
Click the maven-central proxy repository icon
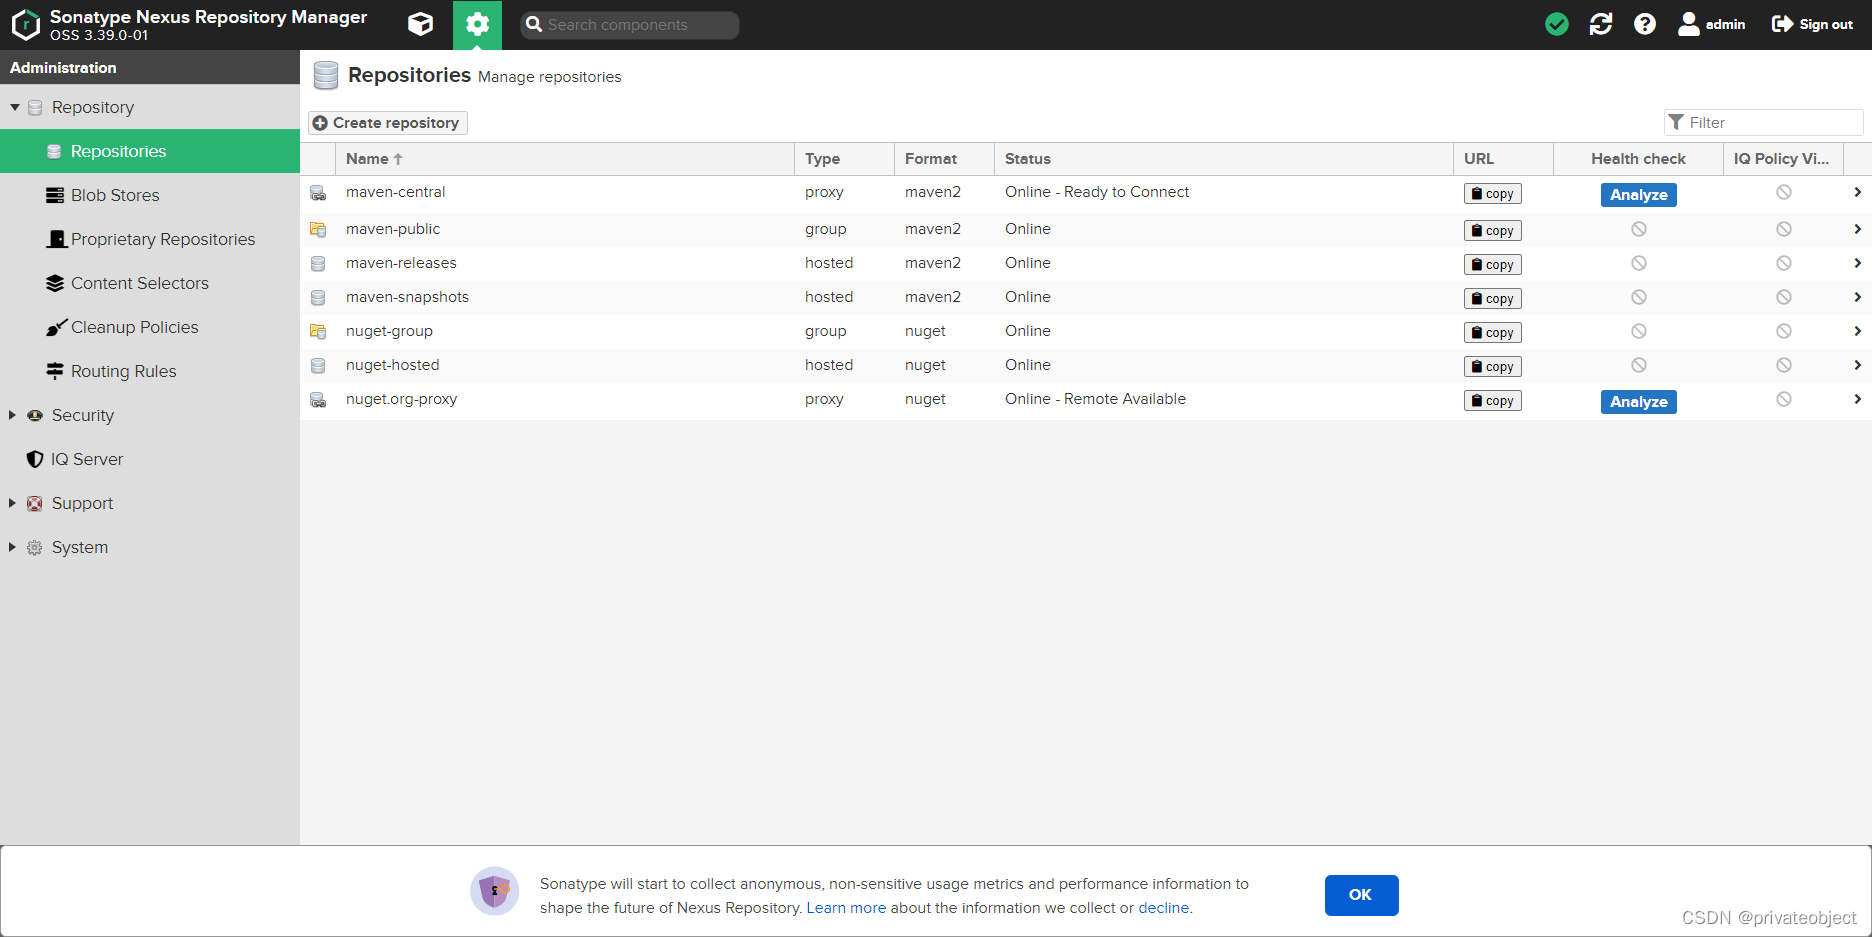pyautogui.click(x=318, y=193)
